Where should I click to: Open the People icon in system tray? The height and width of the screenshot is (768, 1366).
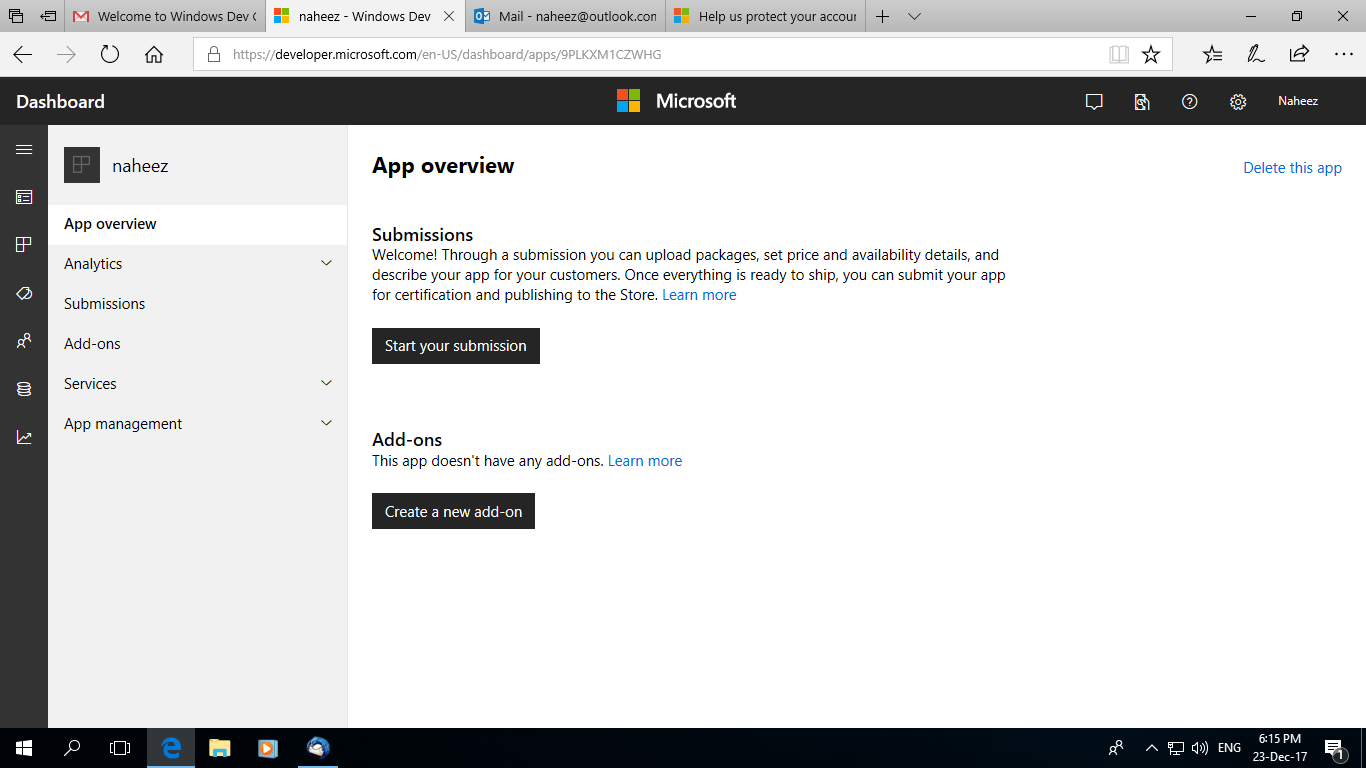pos(1116,748)
